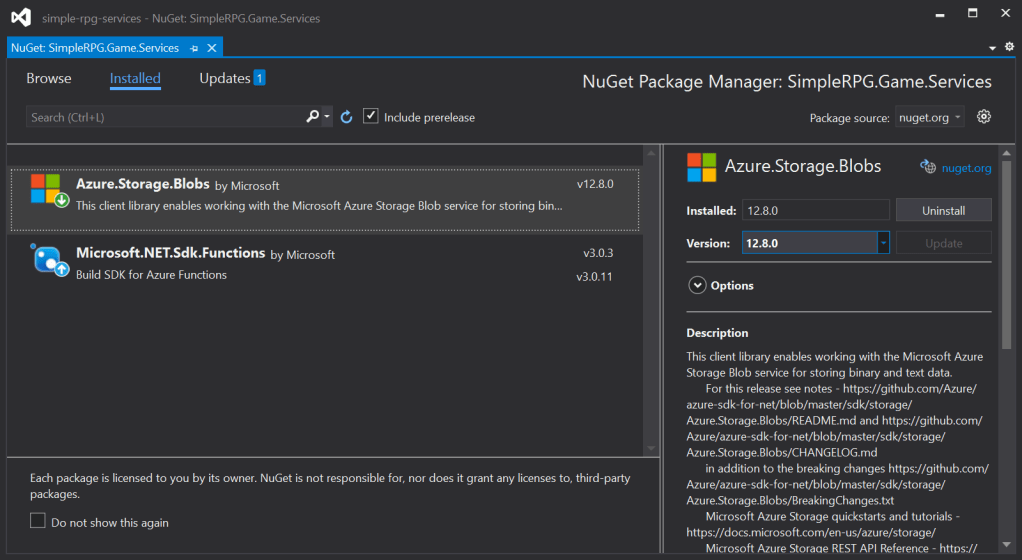Close the NuGet: SimpleRPG.Game.Services tab
The image size is (1022, 560).
(x=212, y=48)
